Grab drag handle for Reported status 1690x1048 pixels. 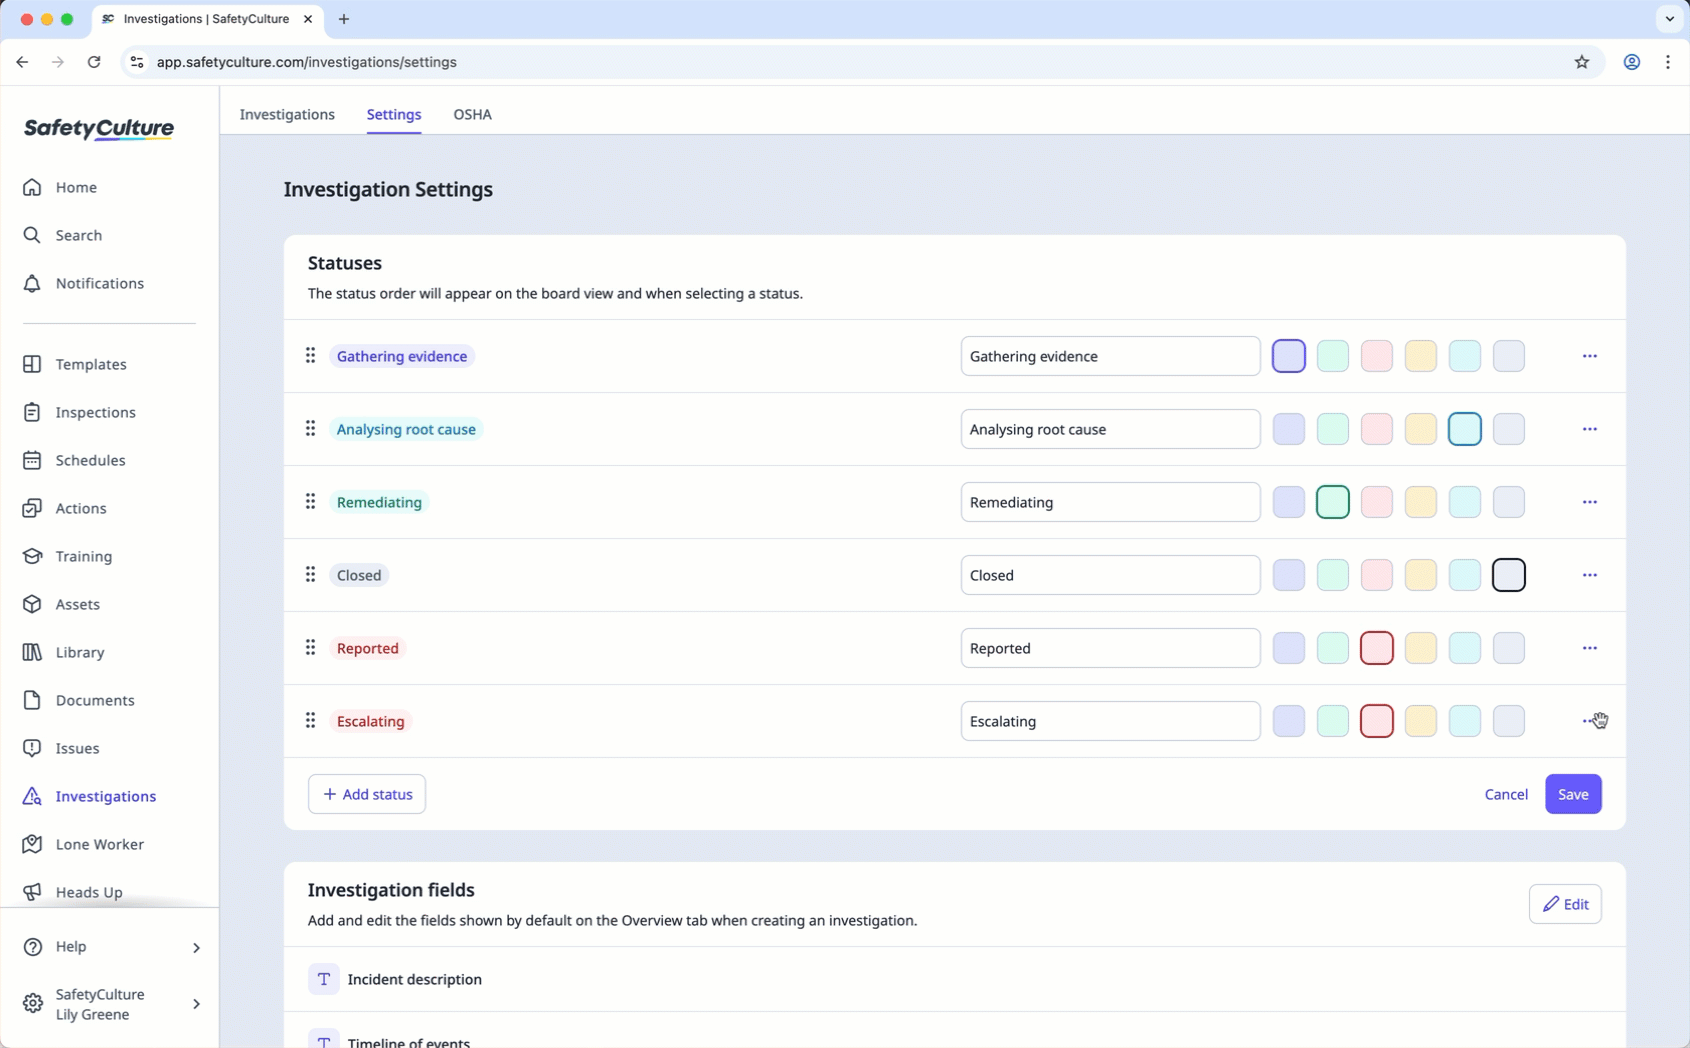(310, 647)
